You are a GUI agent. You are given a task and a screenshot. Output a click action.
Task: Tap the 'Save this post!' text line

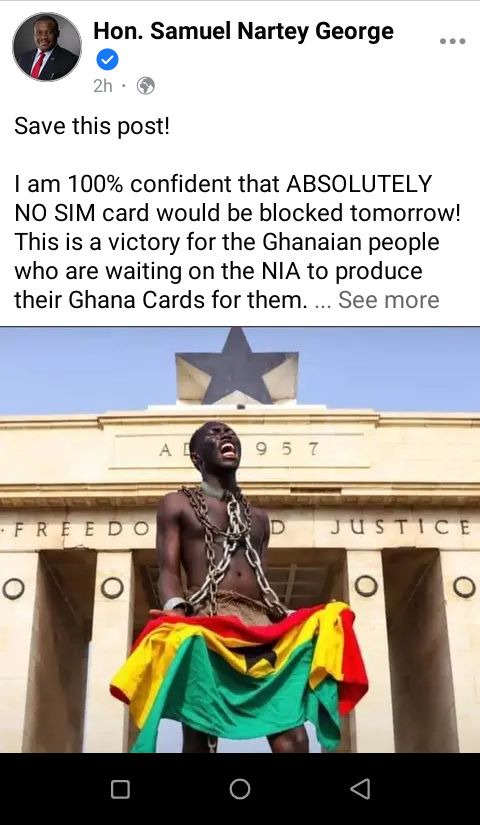tap(92, 127)
